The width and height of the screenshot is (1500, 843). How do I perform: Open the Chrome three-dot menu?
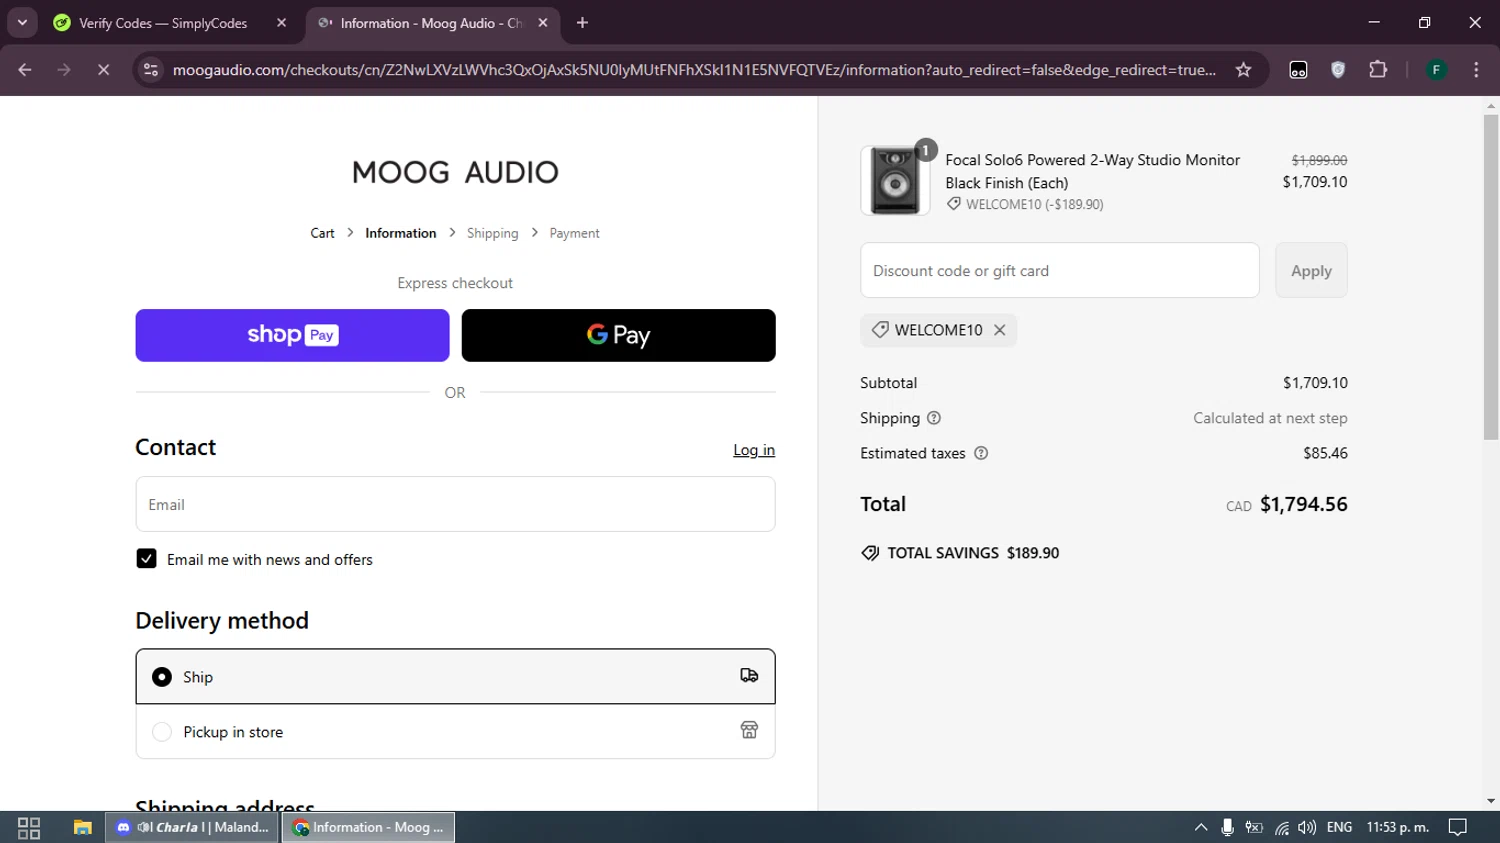tap(1476, 70)
